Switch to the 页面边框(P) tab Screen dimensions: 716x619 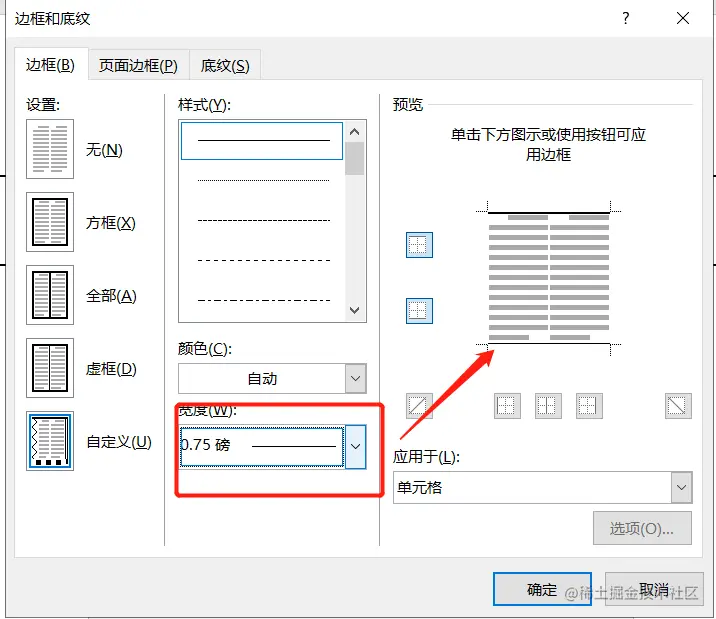coord(138,65)
